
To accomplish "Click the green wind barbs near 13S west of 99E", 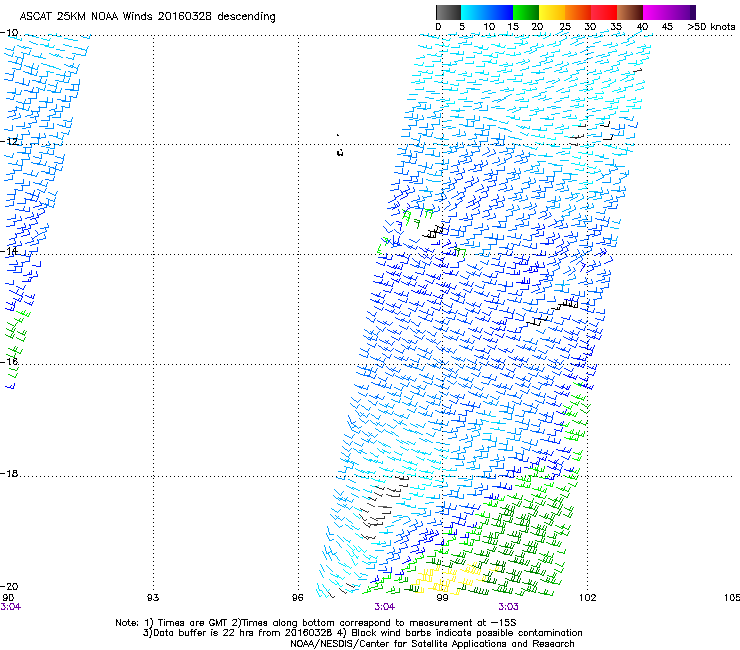I will pyautogui.click(x=417, y=217).
